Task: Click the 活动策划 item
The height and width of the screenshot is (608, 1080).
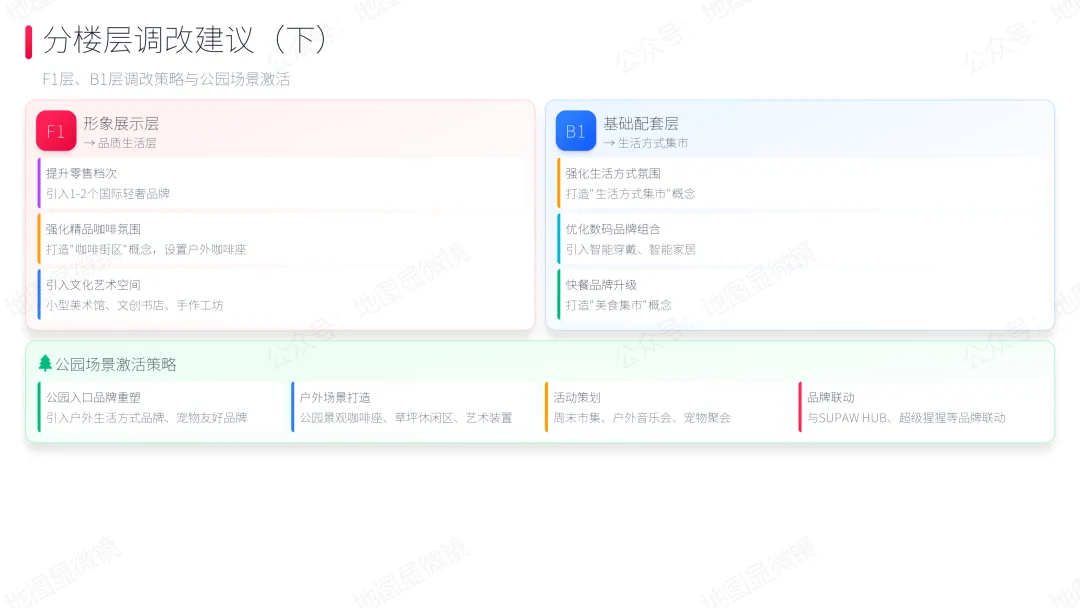Action: click(666, 407)
